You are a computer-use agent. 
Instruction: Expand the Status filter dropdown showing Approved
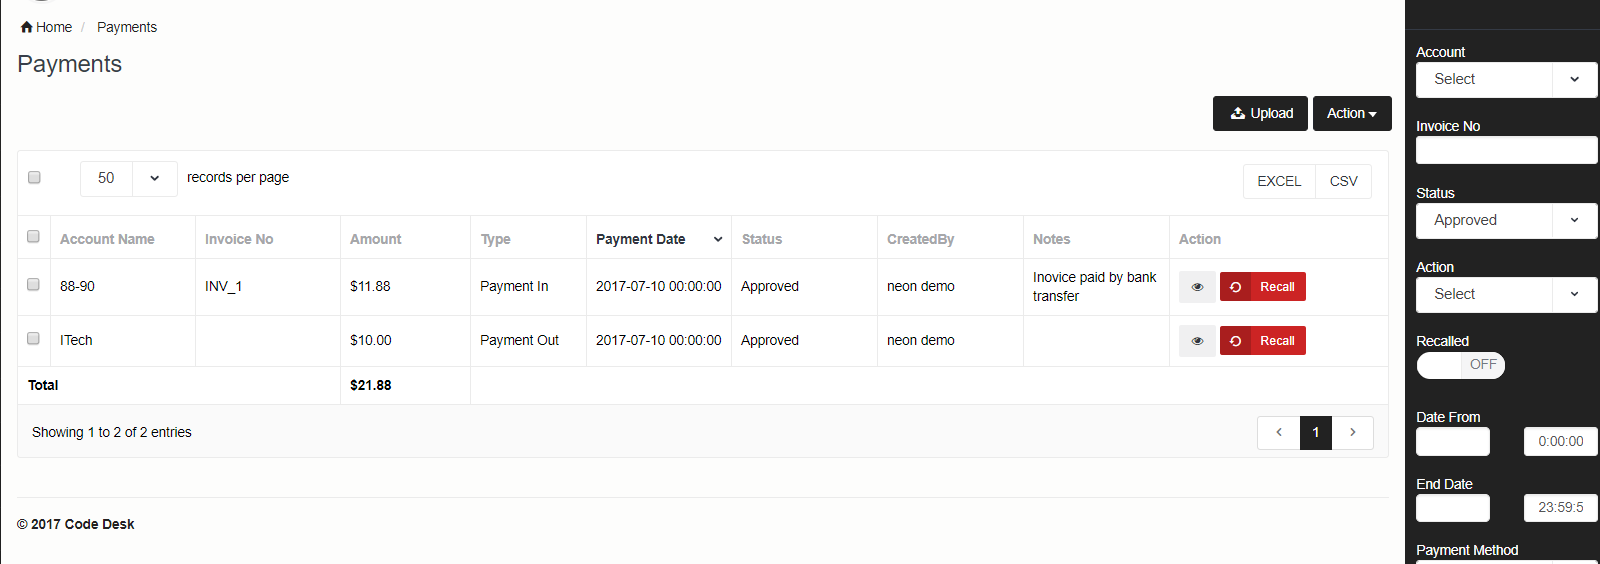click(x=1506, y=221)
